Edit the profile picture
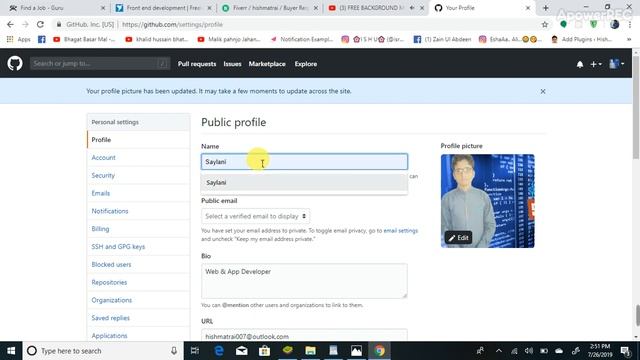 [x=458, y=238]
